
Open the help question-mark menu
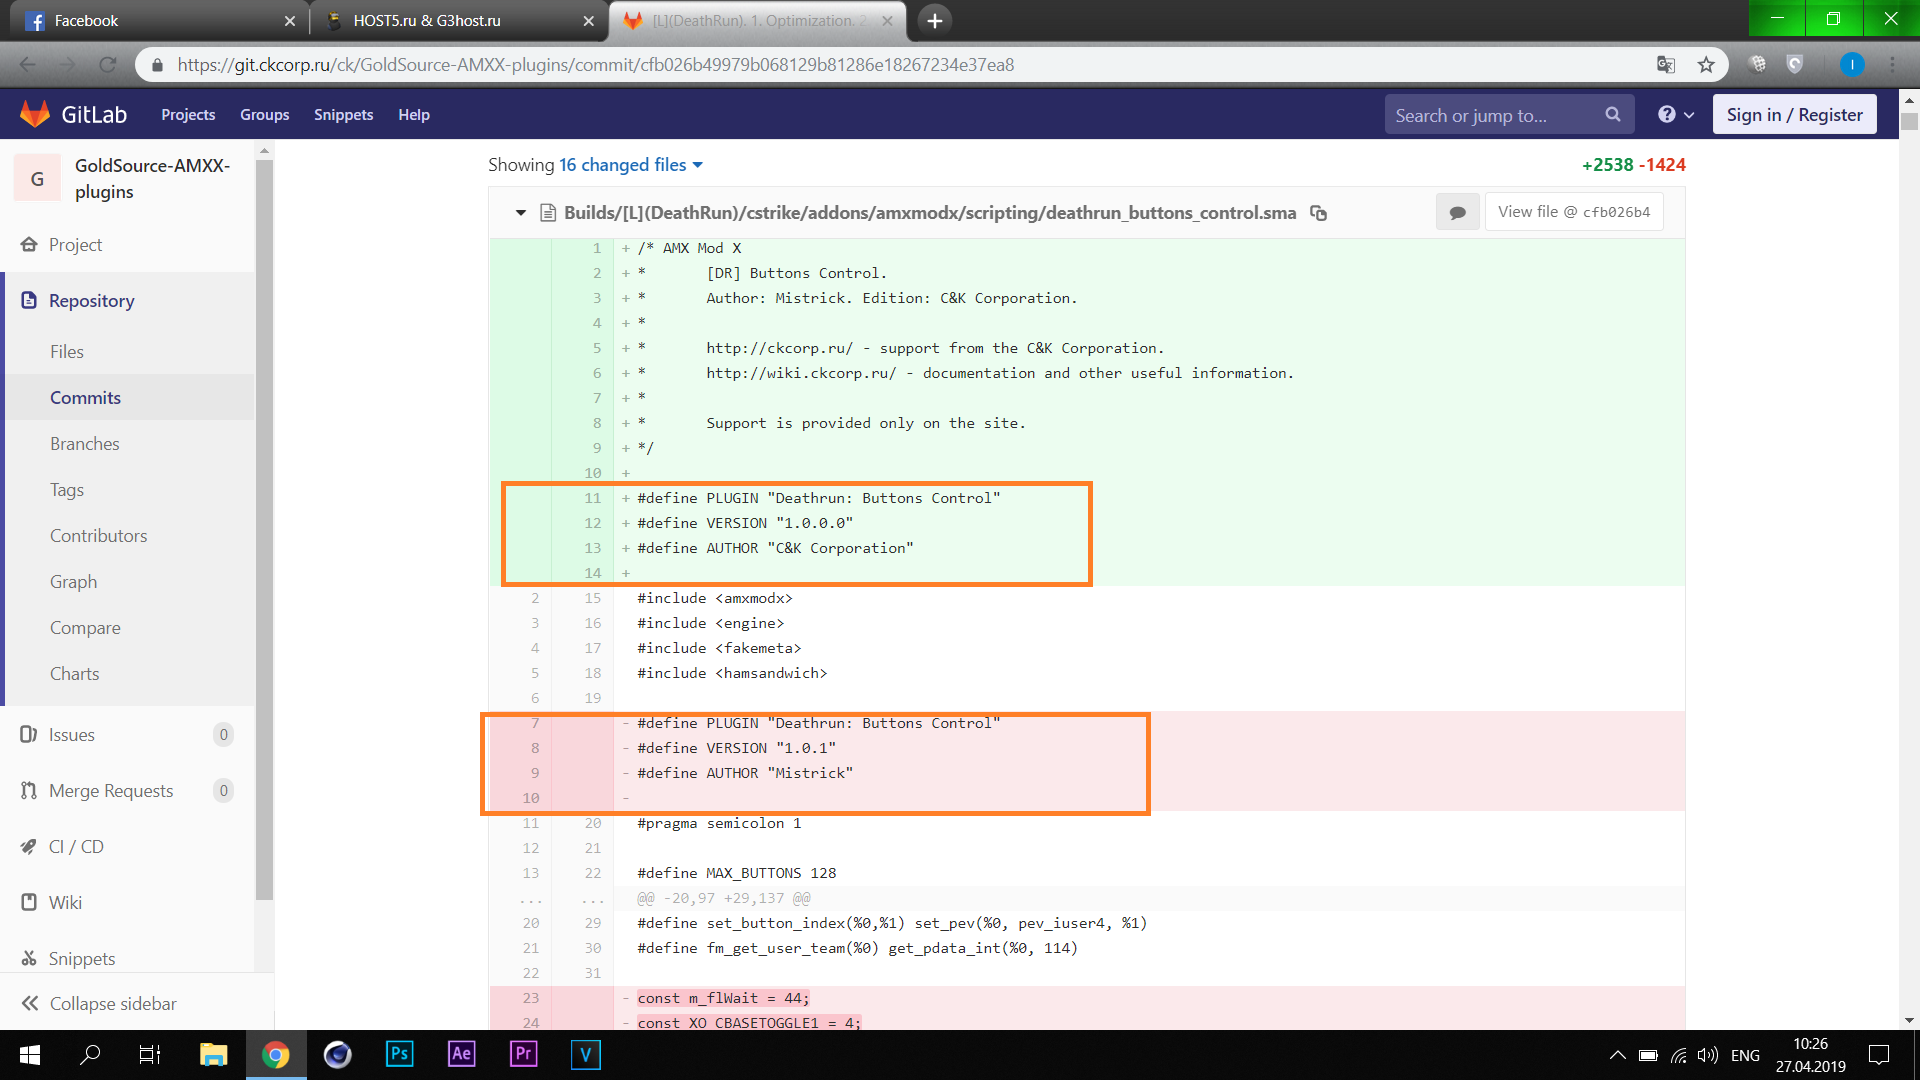click(1676, 115)
